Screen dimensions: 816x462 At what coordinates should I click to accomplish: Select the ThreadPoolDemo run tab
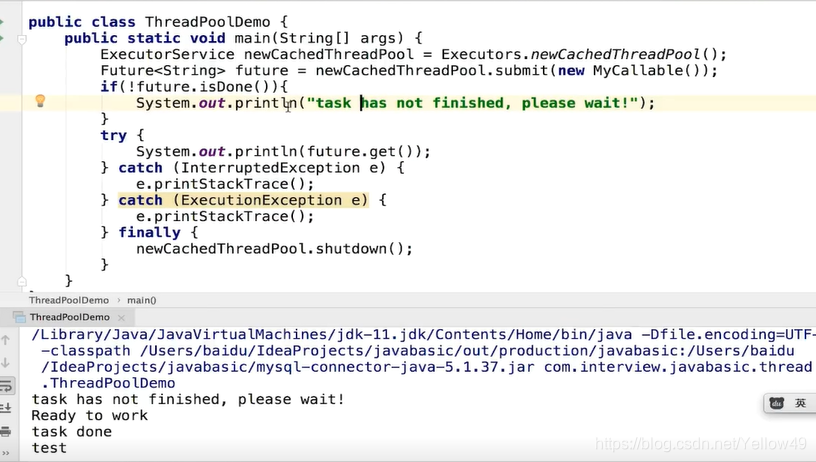[x=69, y=317]
